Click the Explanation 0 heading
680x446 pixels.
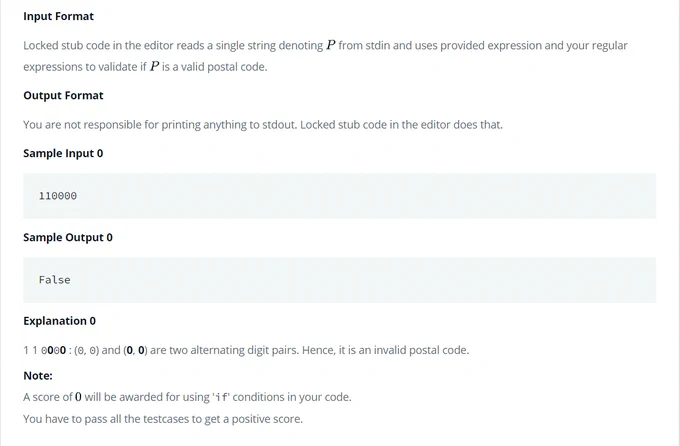pyautogui.click(x=59, y=321)
